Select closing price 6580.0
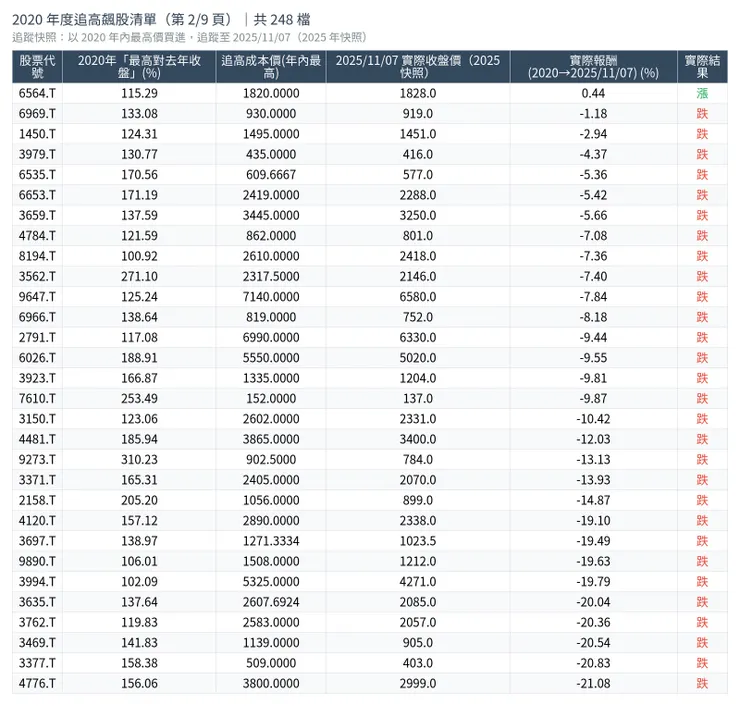Image resolution: width=740 pixels, height=706 pixels. tap(418, 297)
